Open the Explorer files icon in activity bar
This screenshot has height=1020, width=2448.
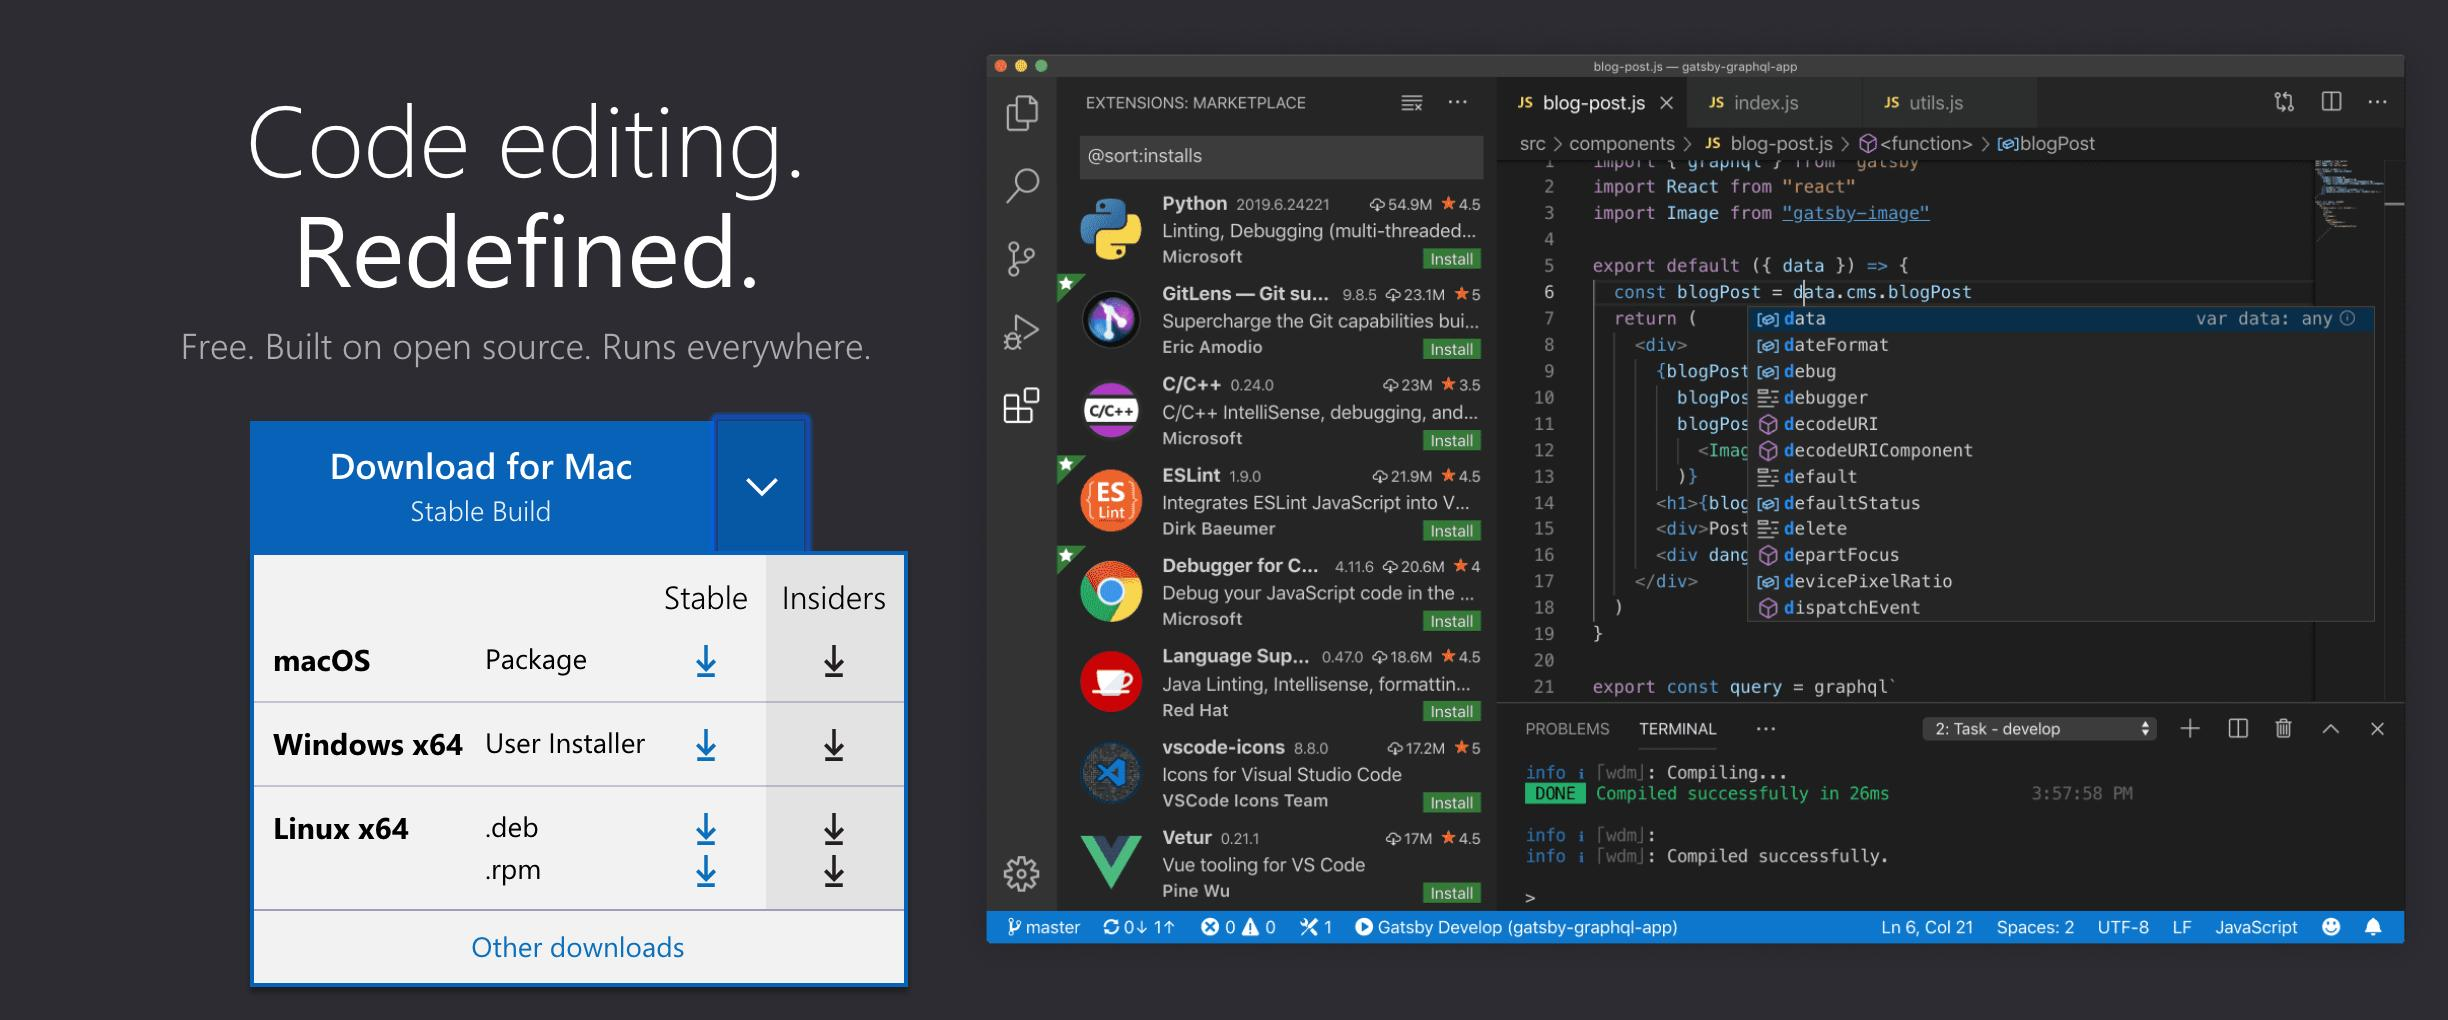(1021, 112)
